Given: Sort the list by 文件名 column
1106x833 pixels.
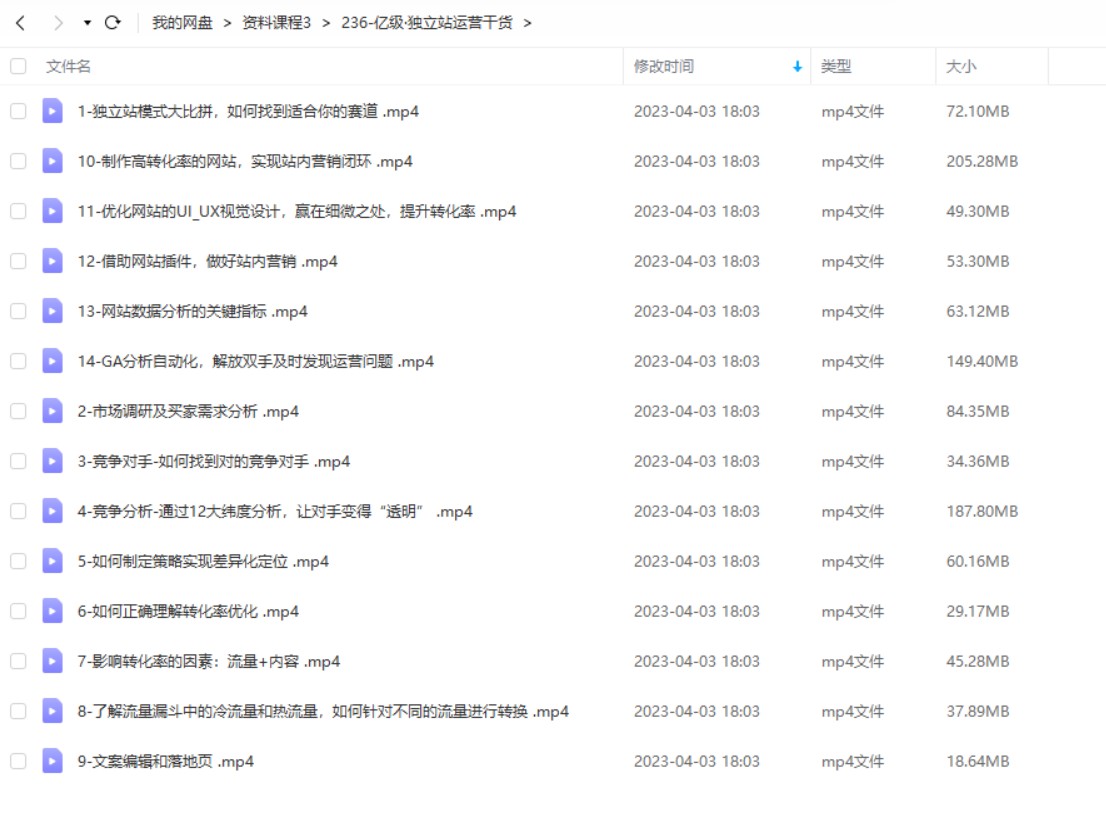Looking at the screenshot, I should pyautogui.click(x=68, y=66).
